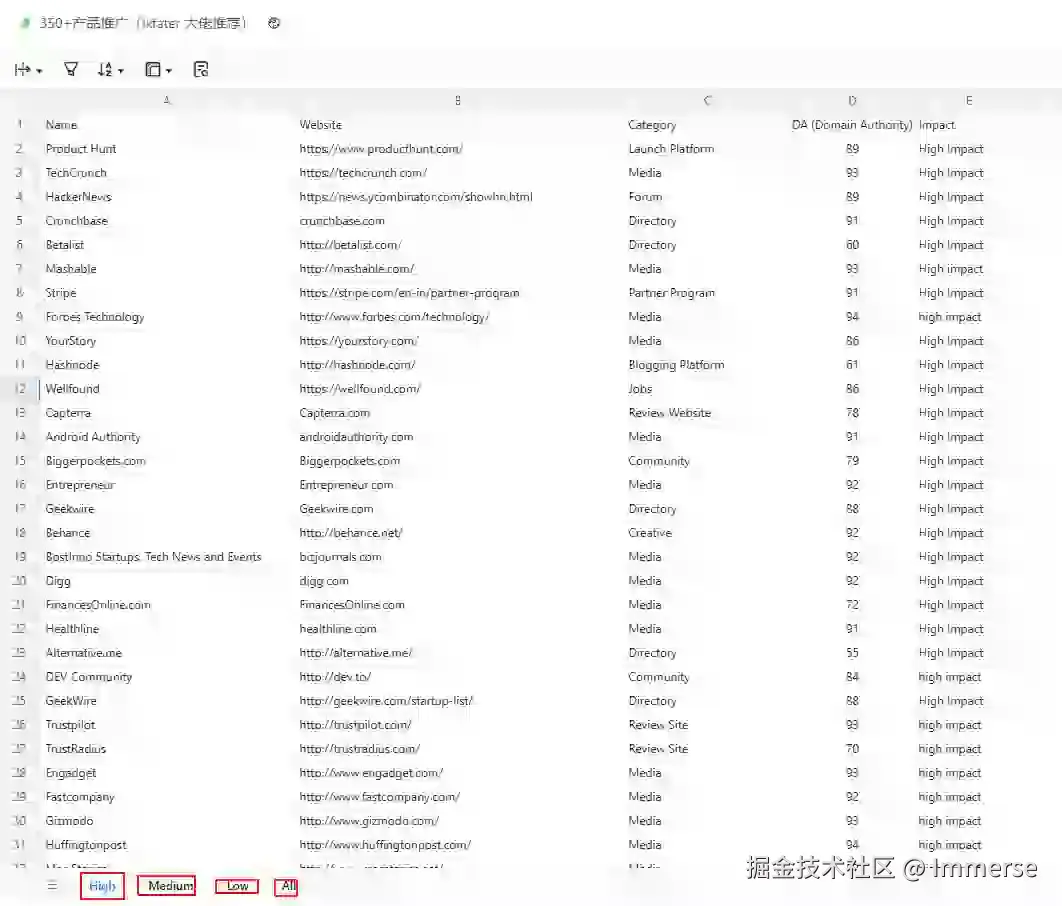Click the Digg name cell

[x=58, y=581]
